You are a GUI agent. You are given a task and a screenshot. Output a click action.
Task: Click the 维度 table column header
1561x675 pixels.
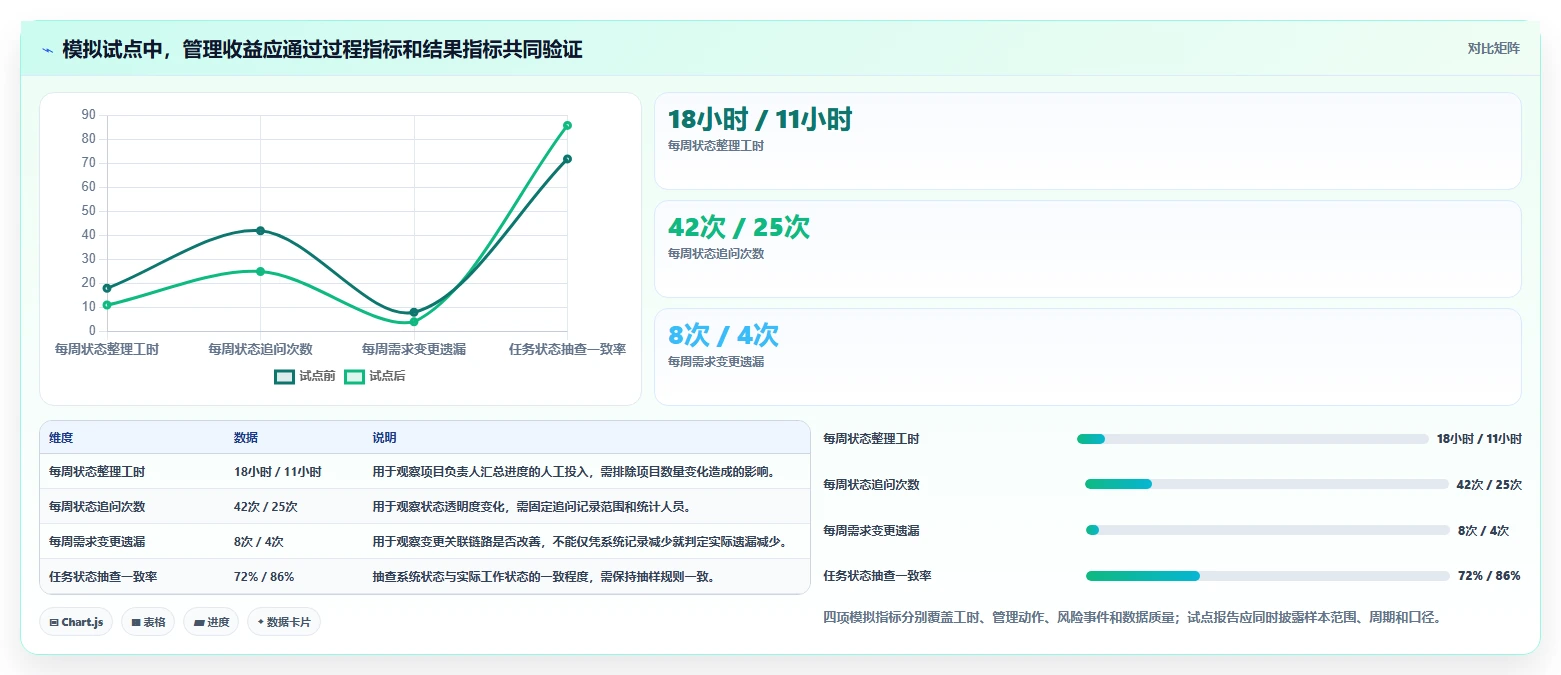tap(61, 438)
